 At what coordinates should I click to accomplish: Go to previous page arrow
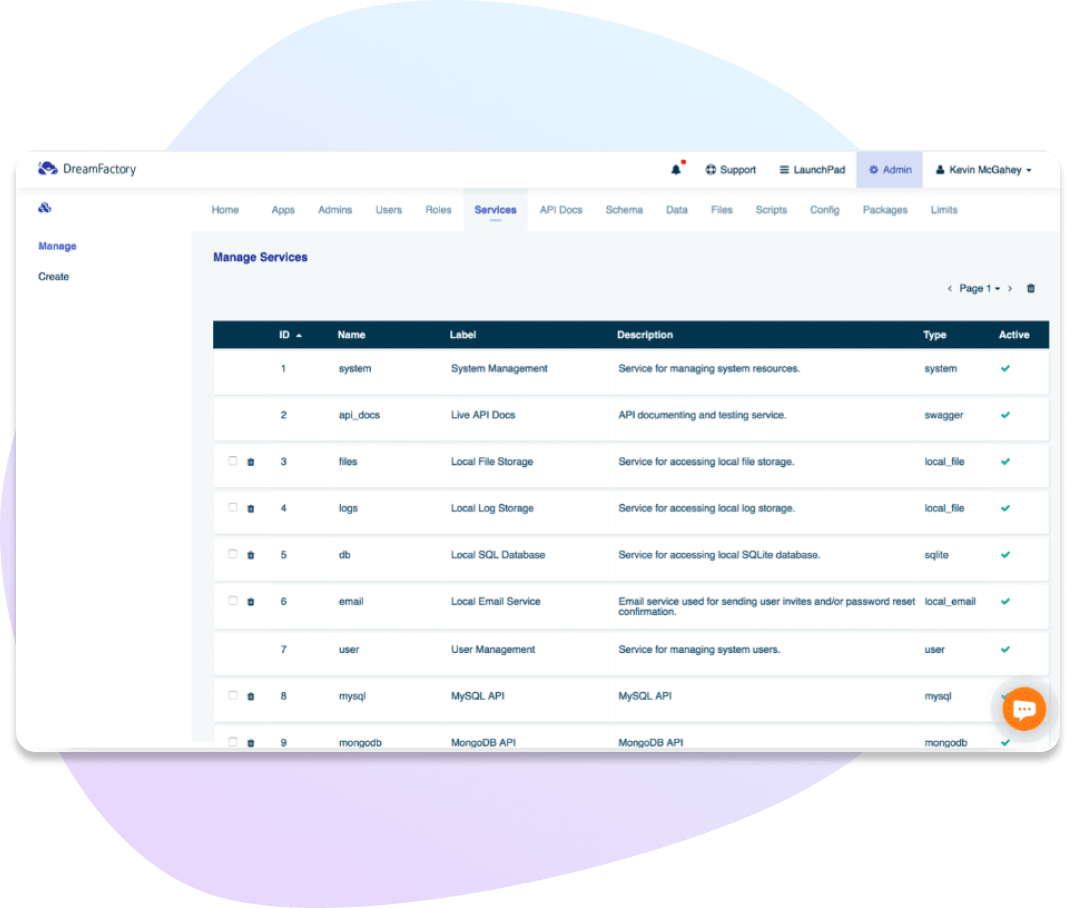point(949,288)
